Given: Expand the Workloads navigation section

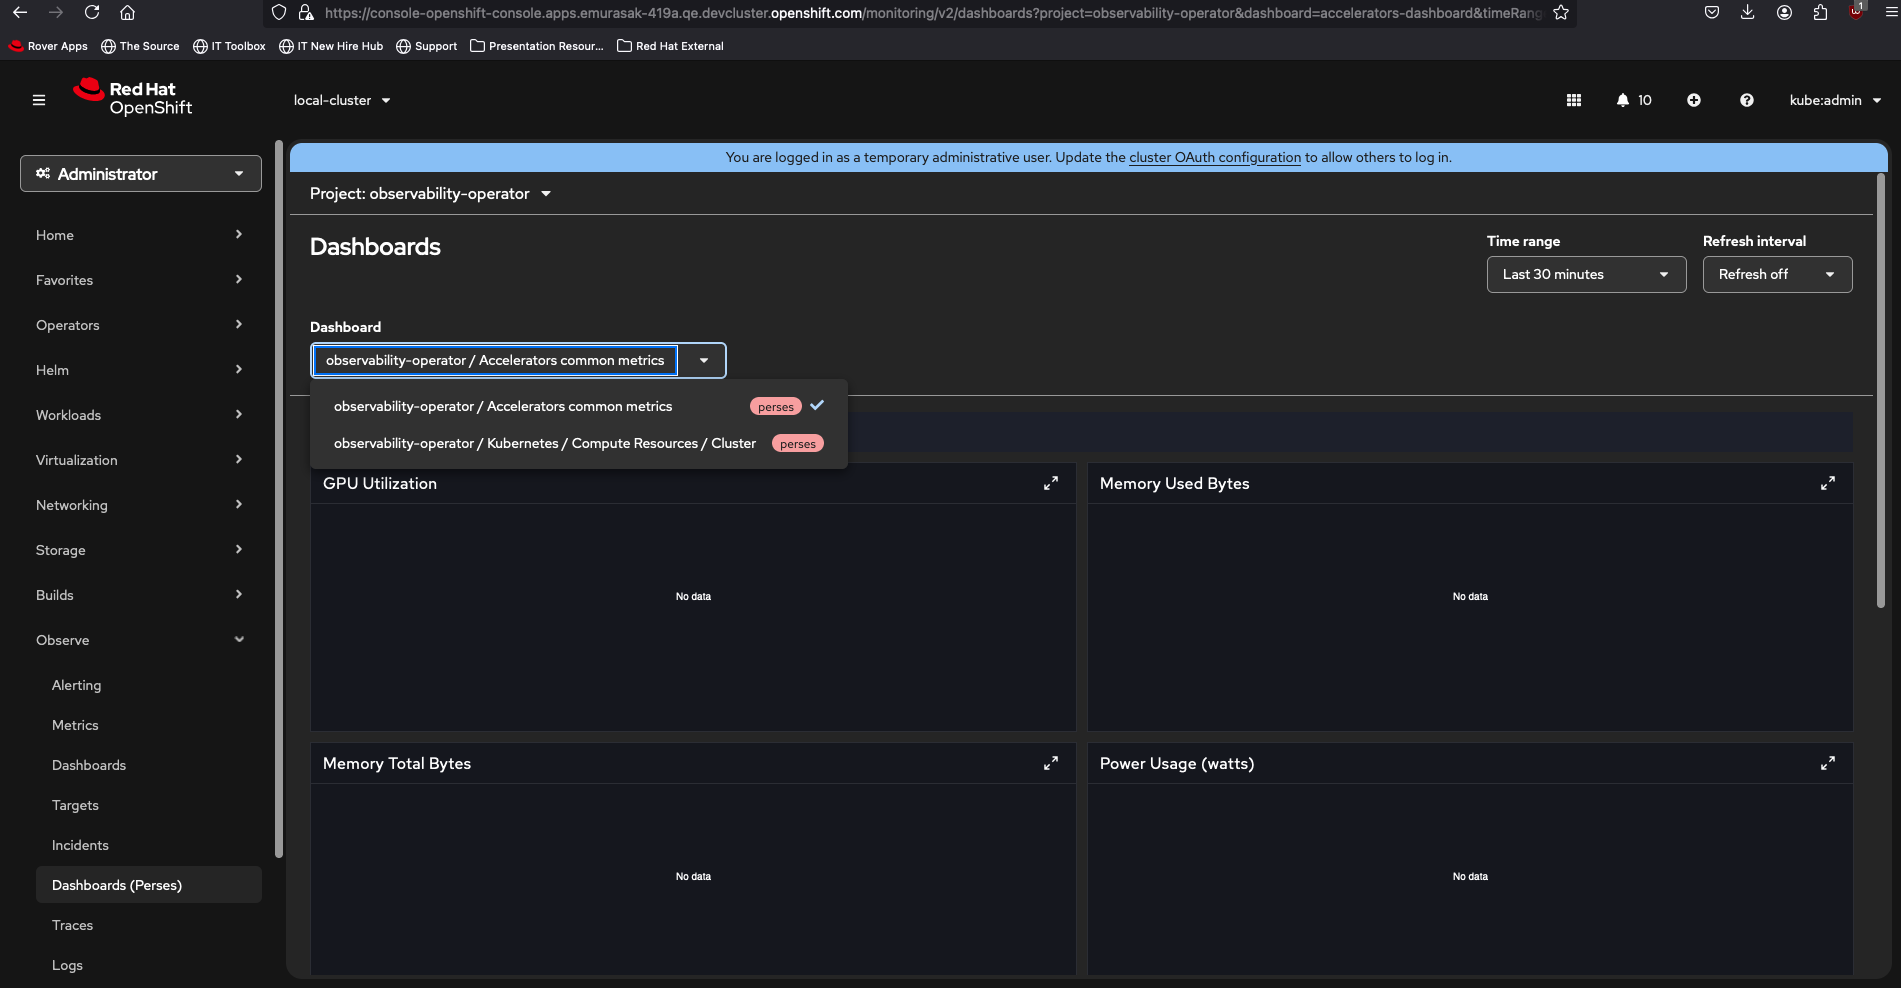Looking at the screenshot, I should (140, 415).
